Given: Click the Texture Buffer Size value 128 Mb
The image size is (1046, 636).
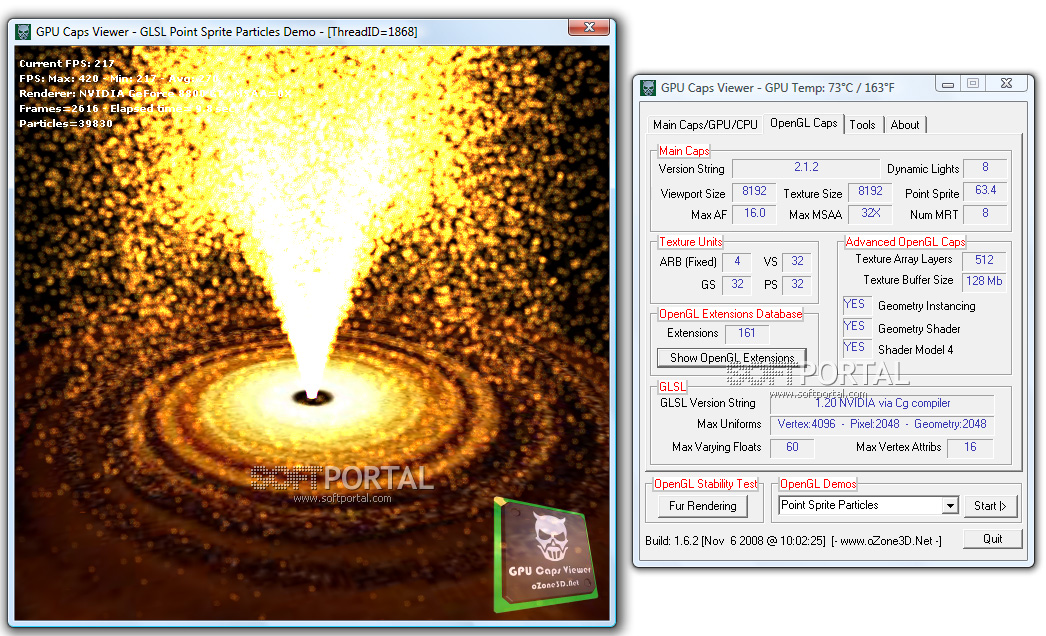Looking at the screenshot, I should [983, 282].
